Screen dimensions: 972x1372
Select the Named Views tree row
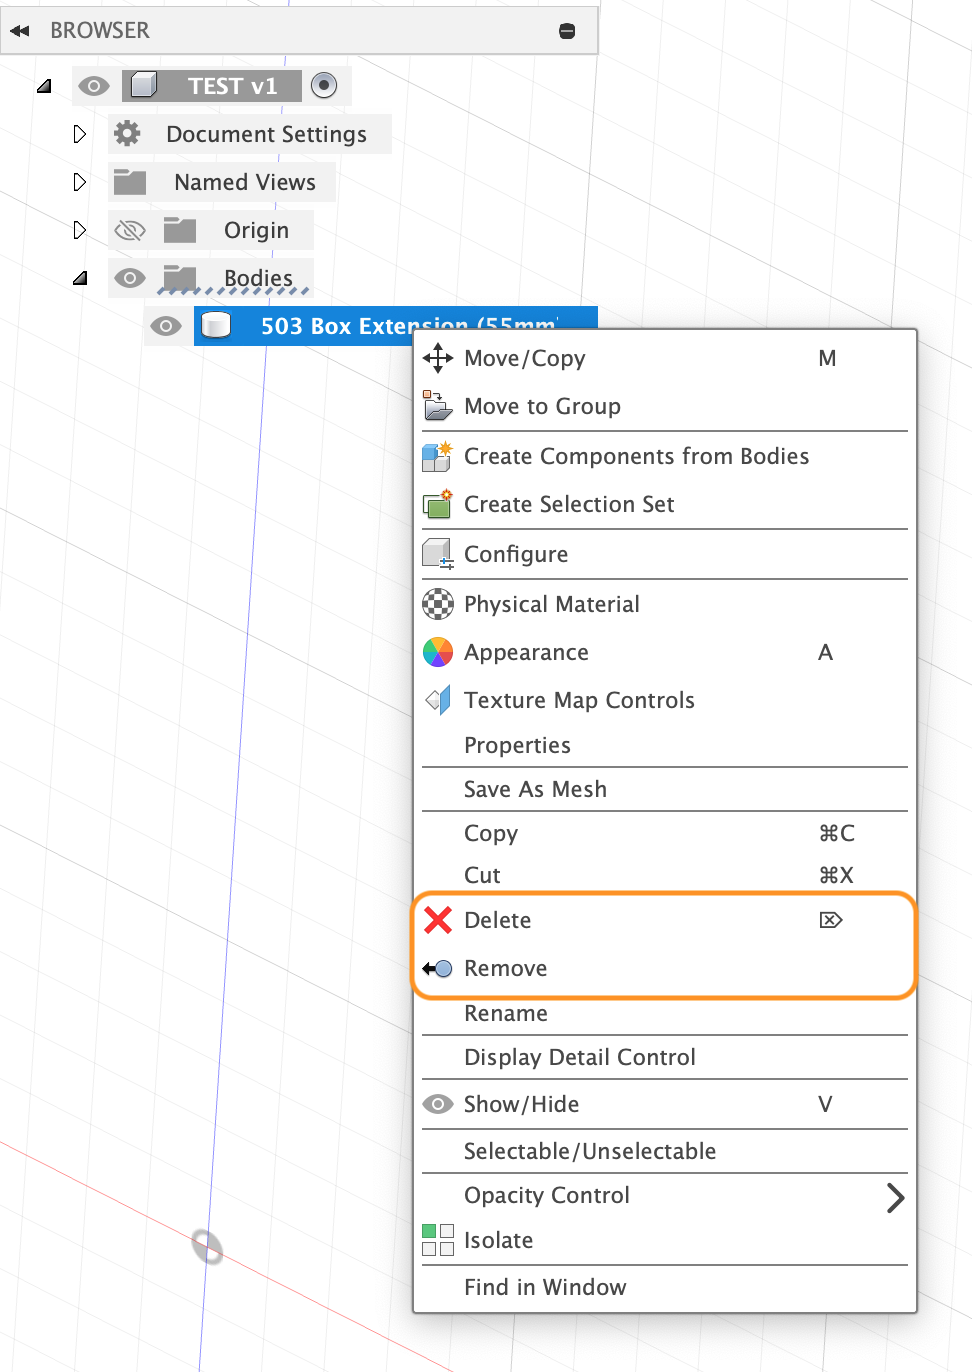222,182
